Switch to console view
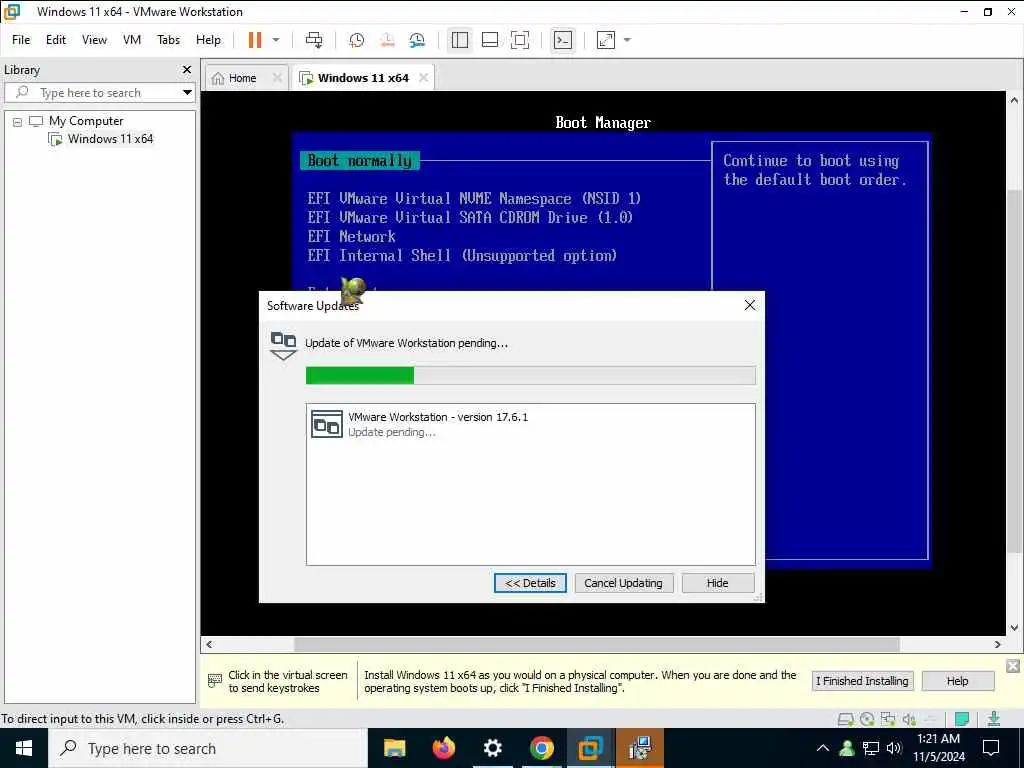1024x768 pixels. click(x=562, y=40)
